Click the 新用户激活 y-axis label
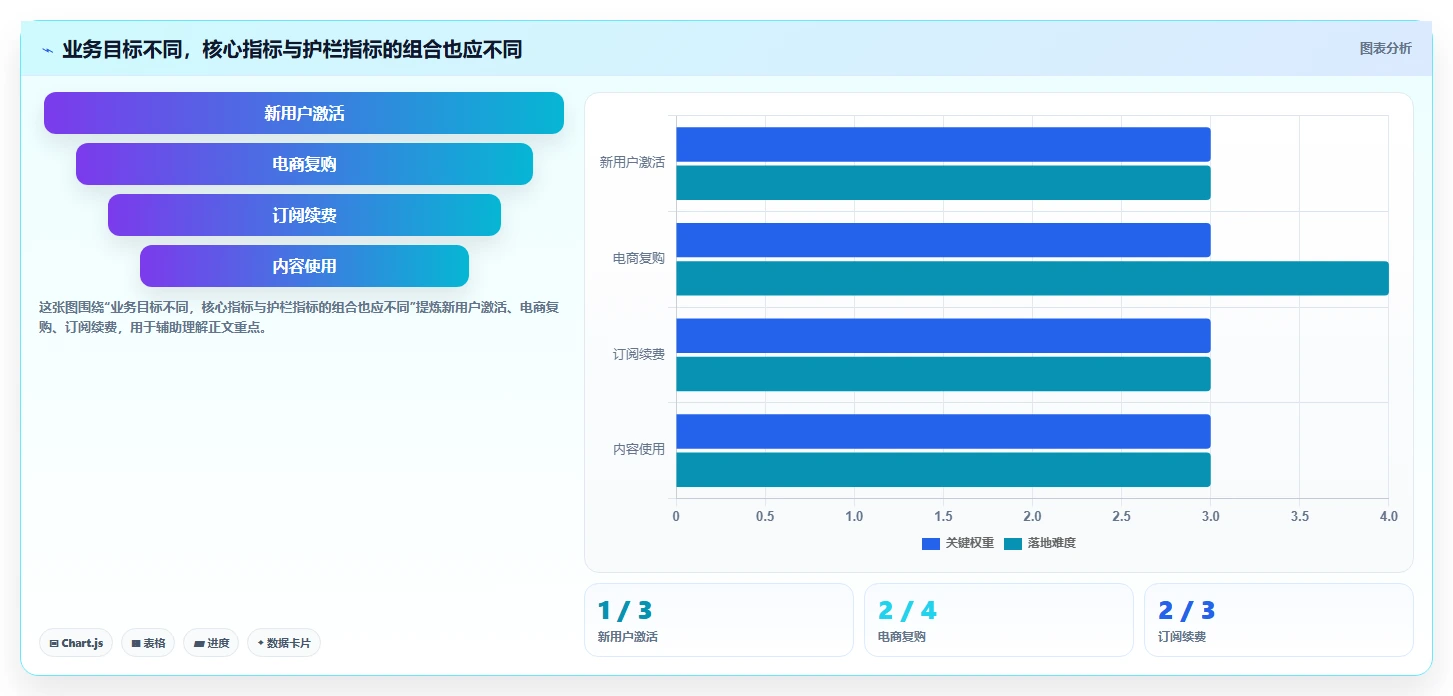 pos(632,163)
